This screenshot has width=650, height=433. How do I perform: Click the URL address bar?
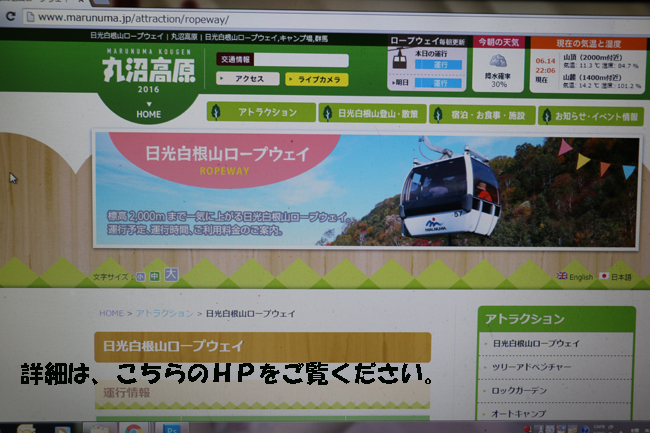336,19
